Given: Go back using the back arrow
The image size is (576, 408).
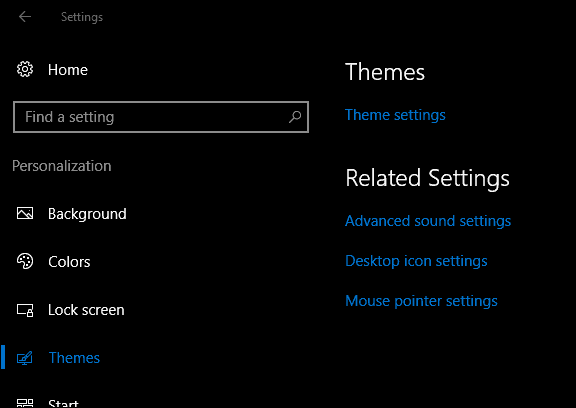Looking at the screenshot, I should 25,17.
